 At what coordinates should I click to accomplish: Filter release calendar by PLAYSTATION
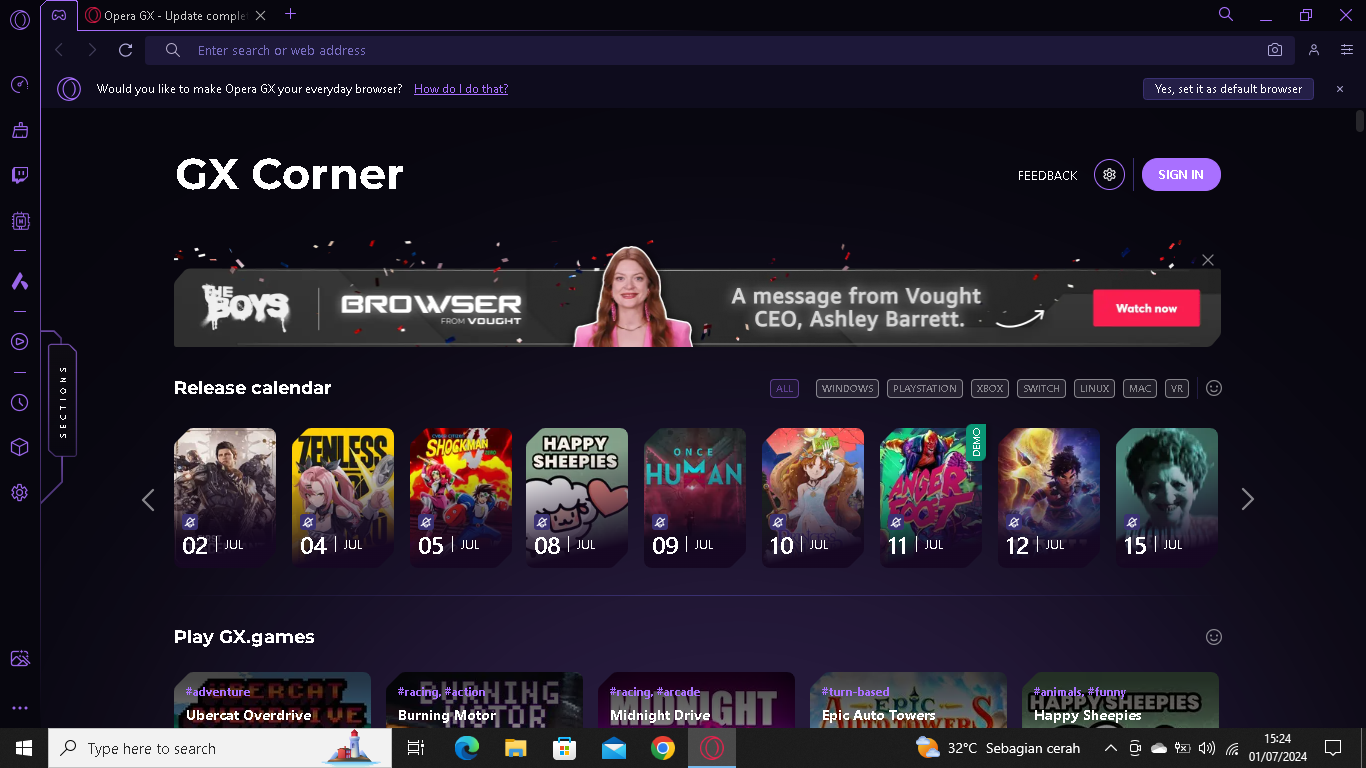pos(925,388)
